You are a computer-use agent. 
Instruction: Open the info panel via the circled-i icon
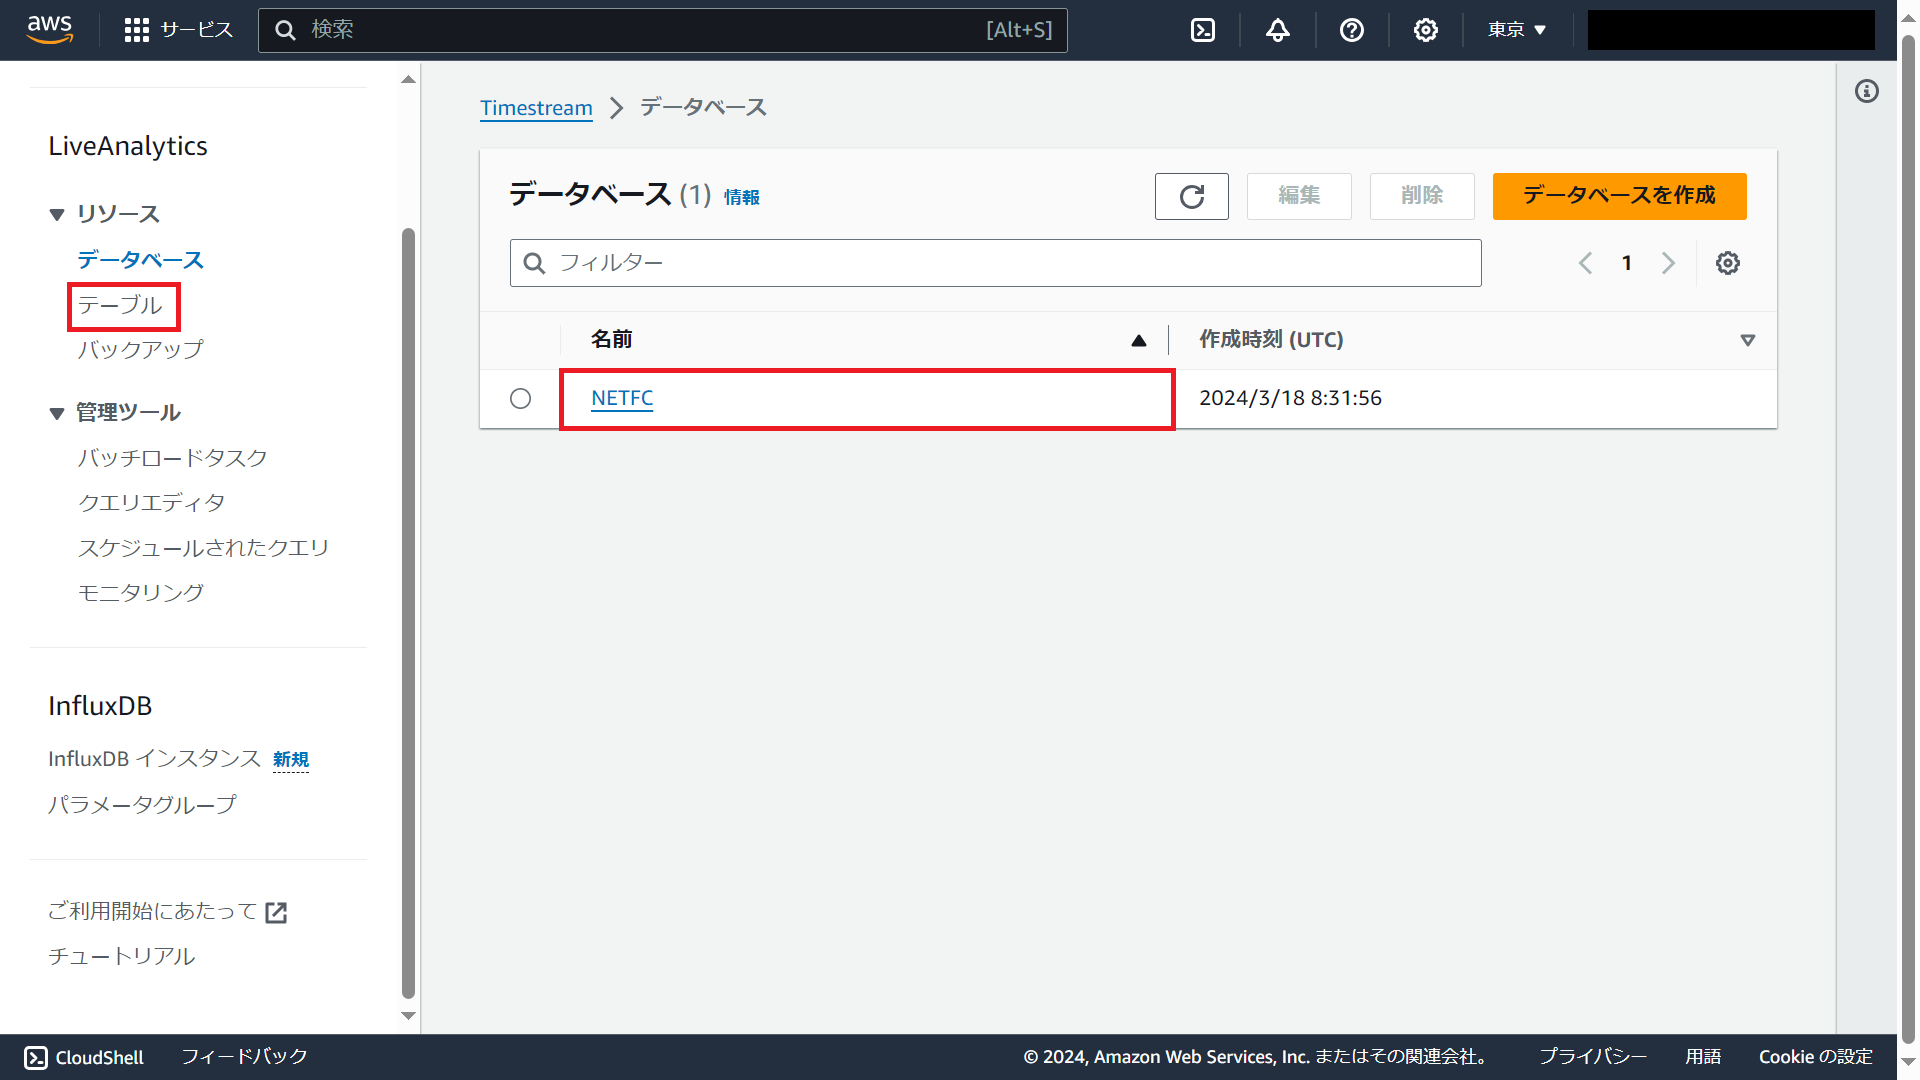point(1866,91)
